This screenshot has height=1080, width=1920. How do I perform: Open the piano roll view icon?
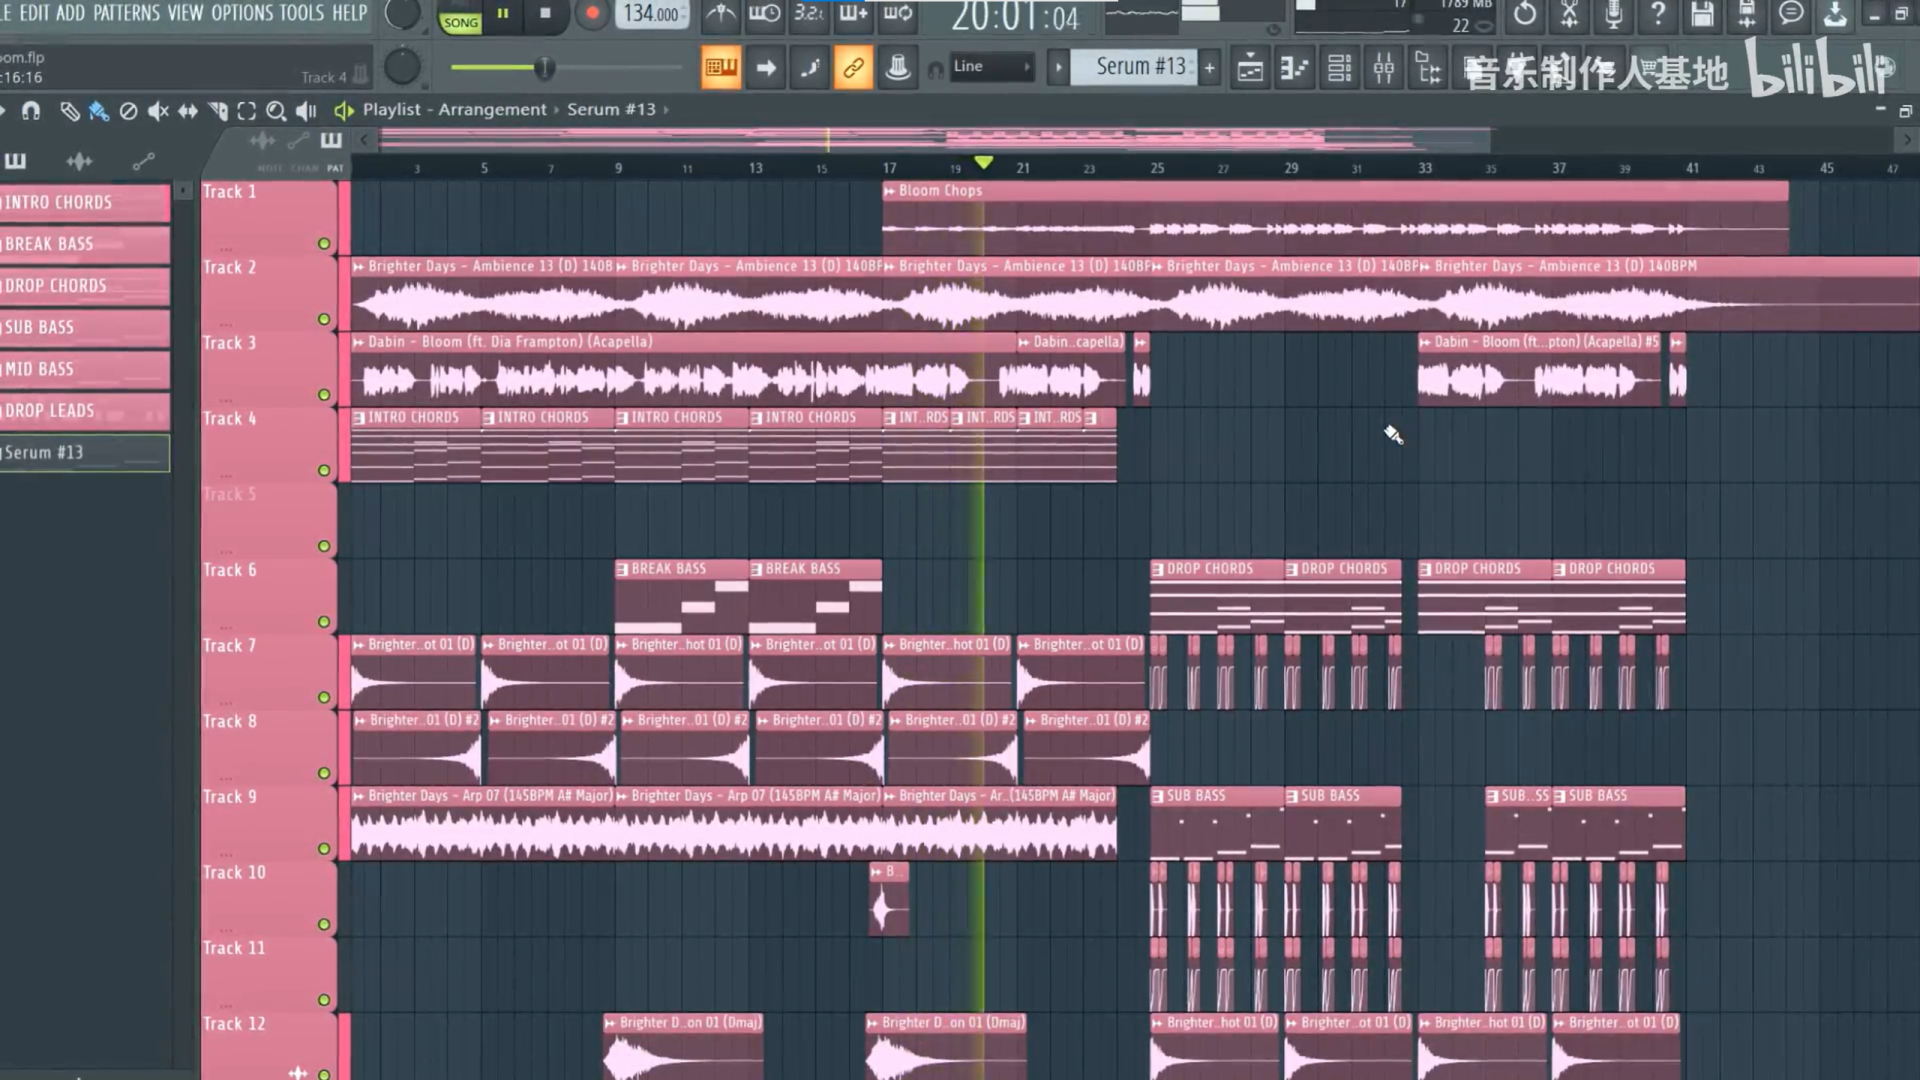point(1294,68)
